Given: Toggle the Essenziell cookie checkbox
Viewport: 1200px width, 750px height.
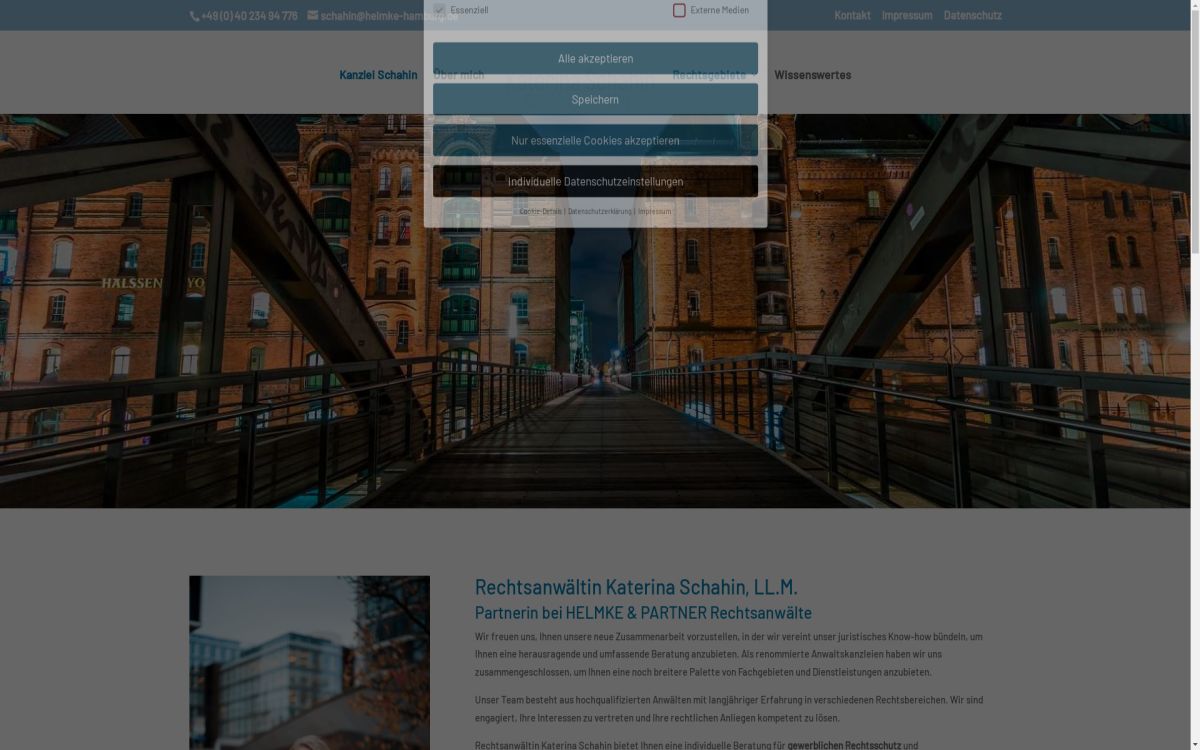Looking at the screenshot, I should click(438, 8).
